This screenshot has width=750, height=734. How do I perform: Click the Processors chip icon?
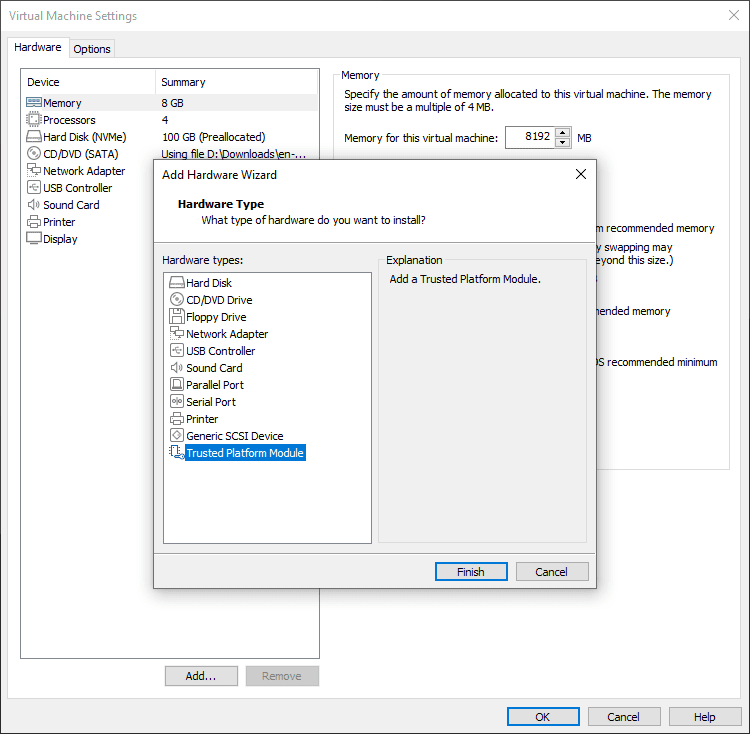point(33,120)
